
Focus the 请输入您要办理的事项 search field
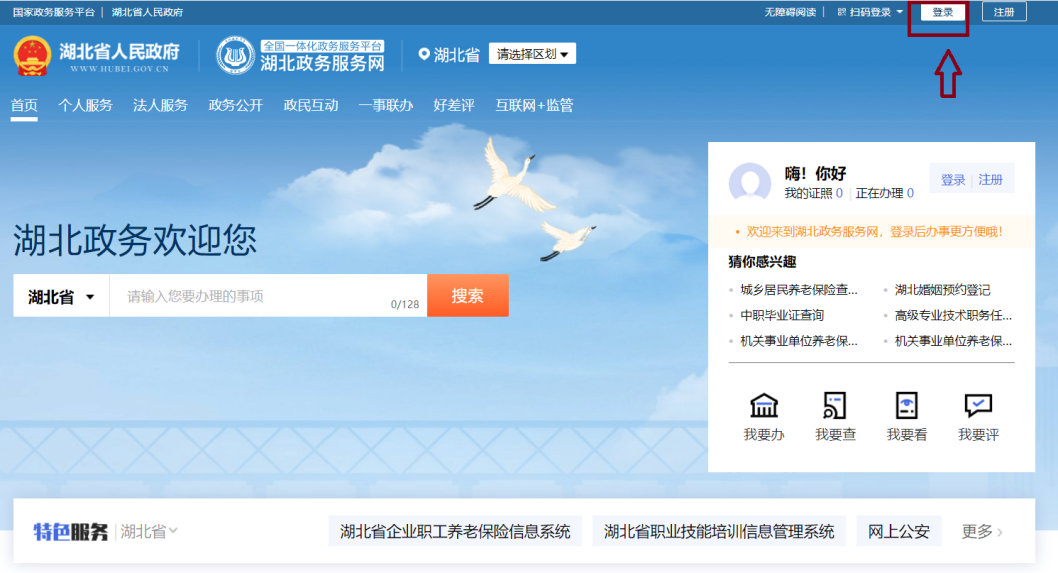click(x=269, y=296)
